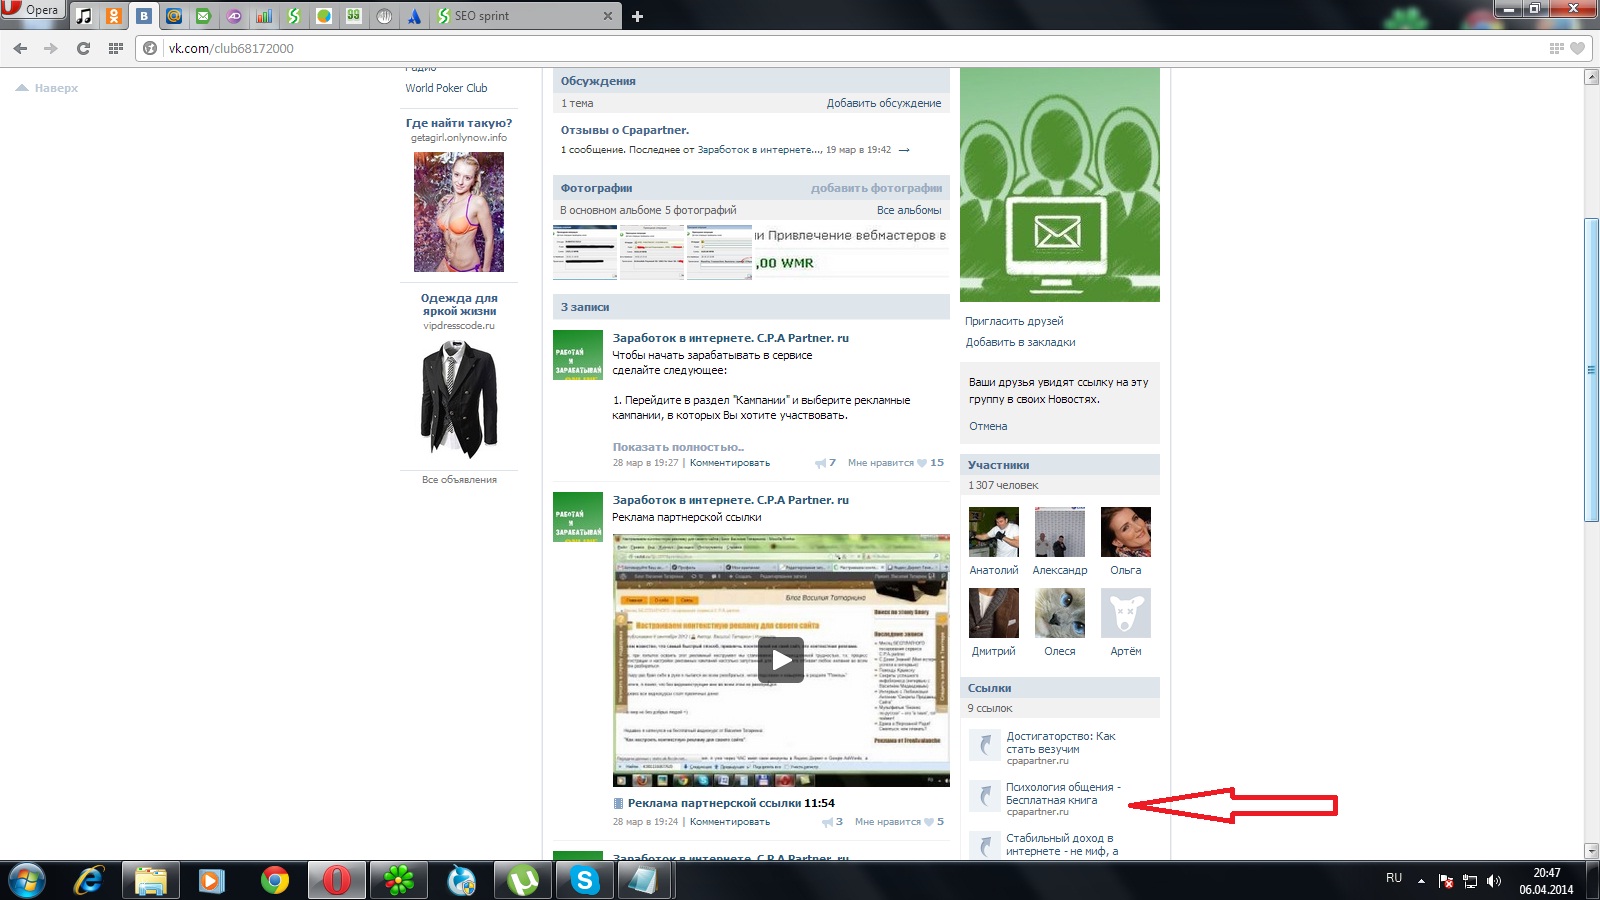
Task: Open member Артём's avatar
Action: [x=1126, y=613]
